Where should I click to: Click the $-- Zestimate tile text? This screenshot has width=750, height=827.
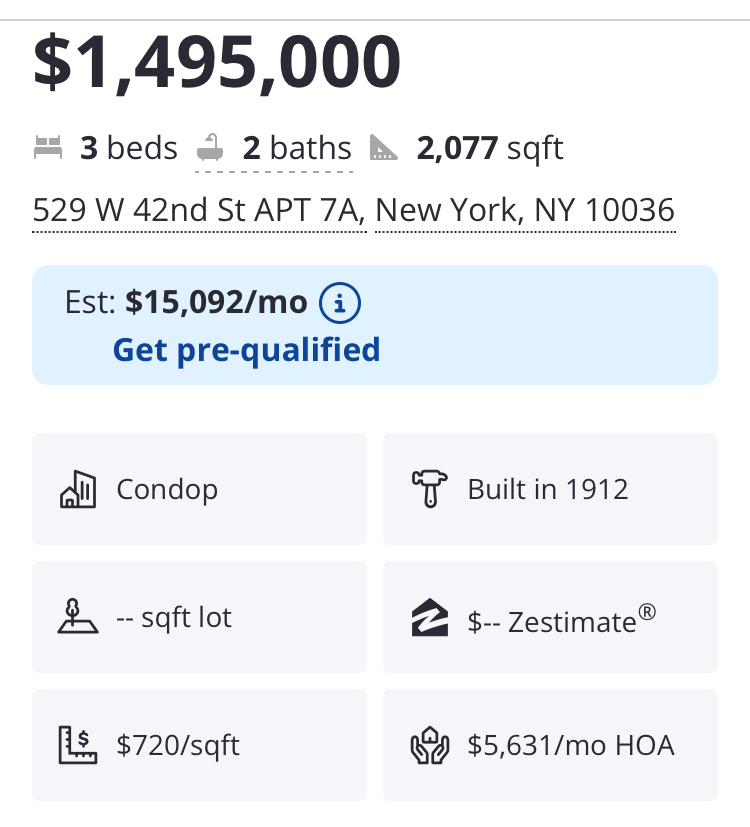tap(561, 620)
